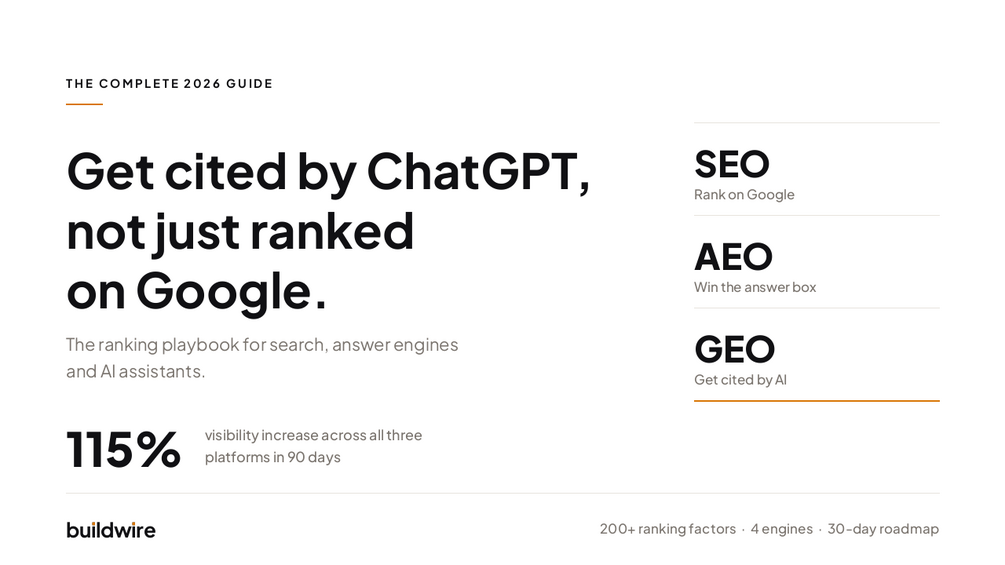
Task: Click 'Win the answer box' text
Action: 755,287
